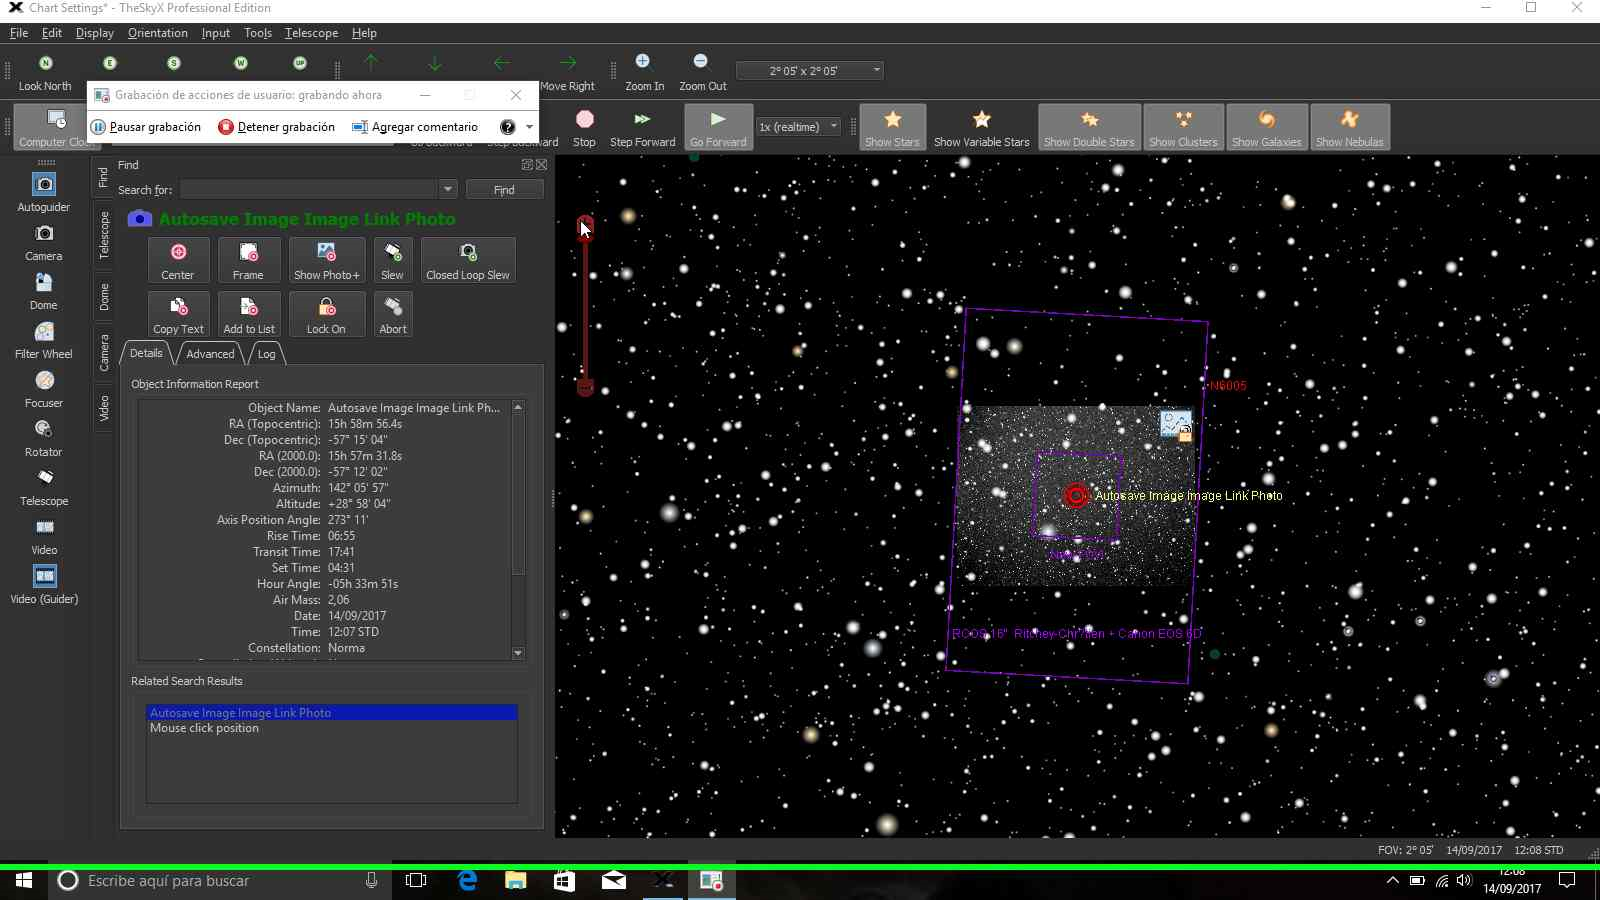Click the Cortana search box

pyautogui.click(x=220, y=881)
